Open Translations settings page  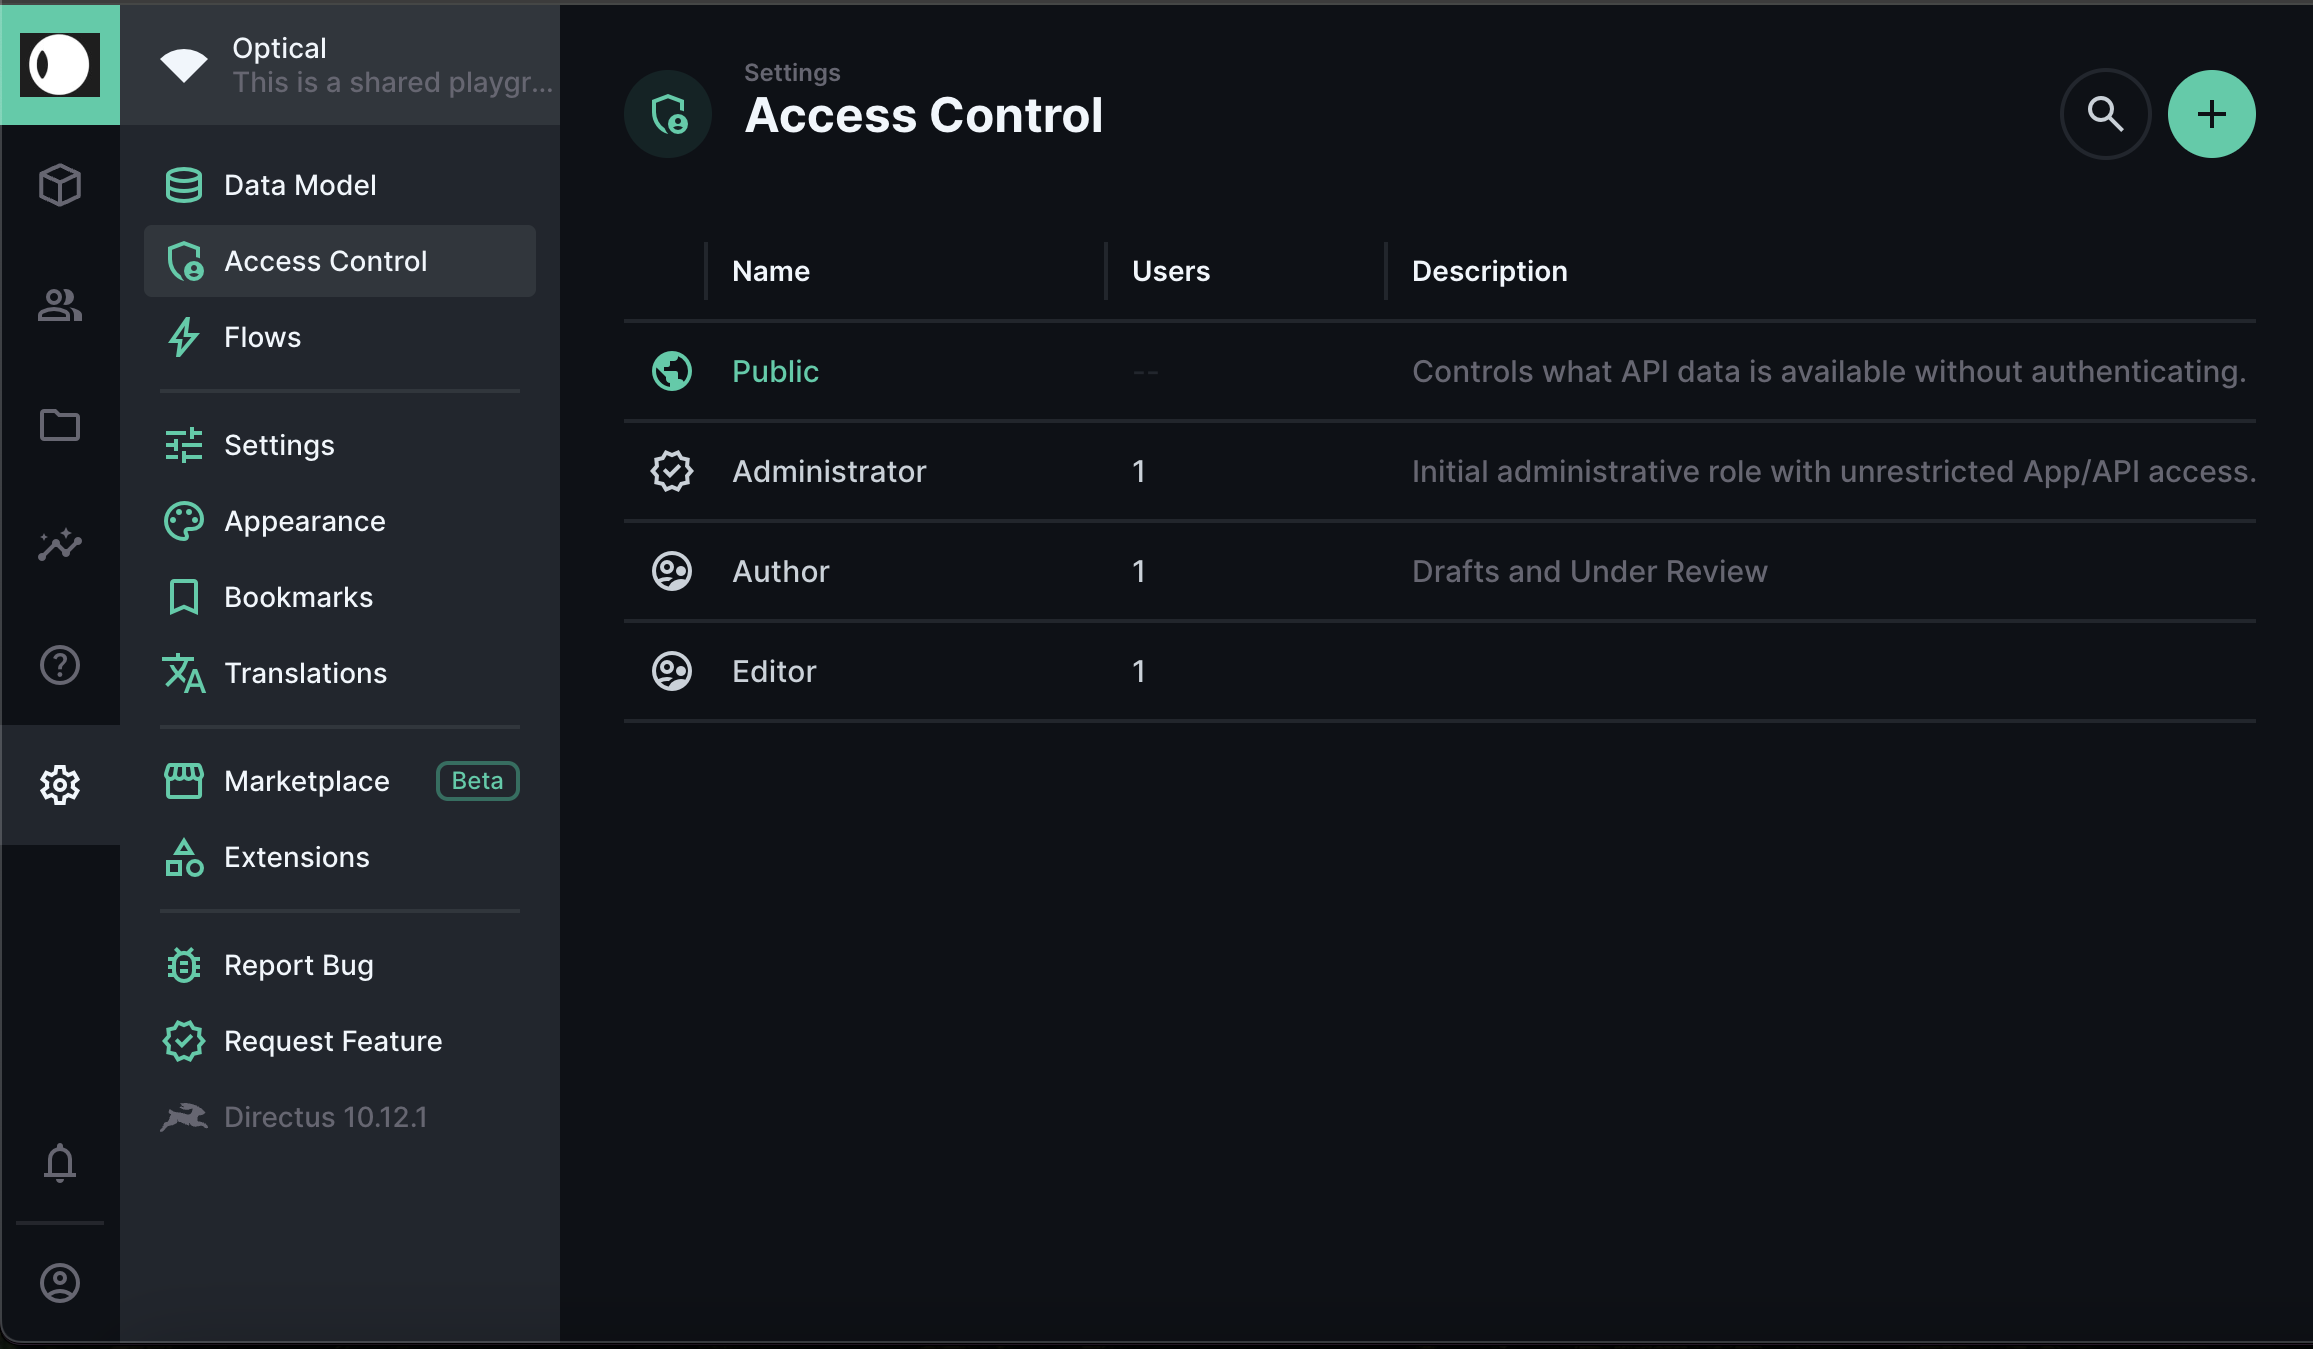pyautogui.click(x=340, y=673)
